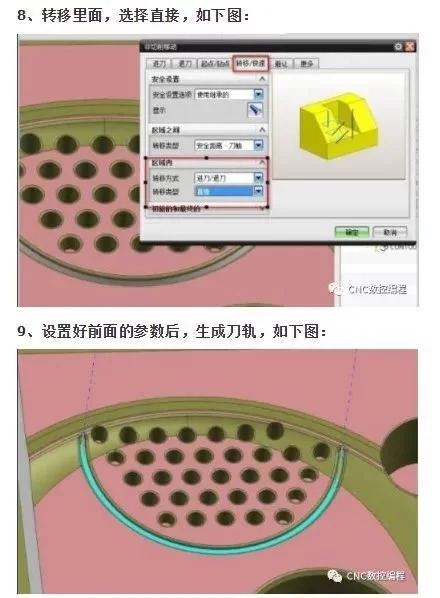Switch to the 退刀 tab
Screen dimensions: 440x598
(185, 64)
